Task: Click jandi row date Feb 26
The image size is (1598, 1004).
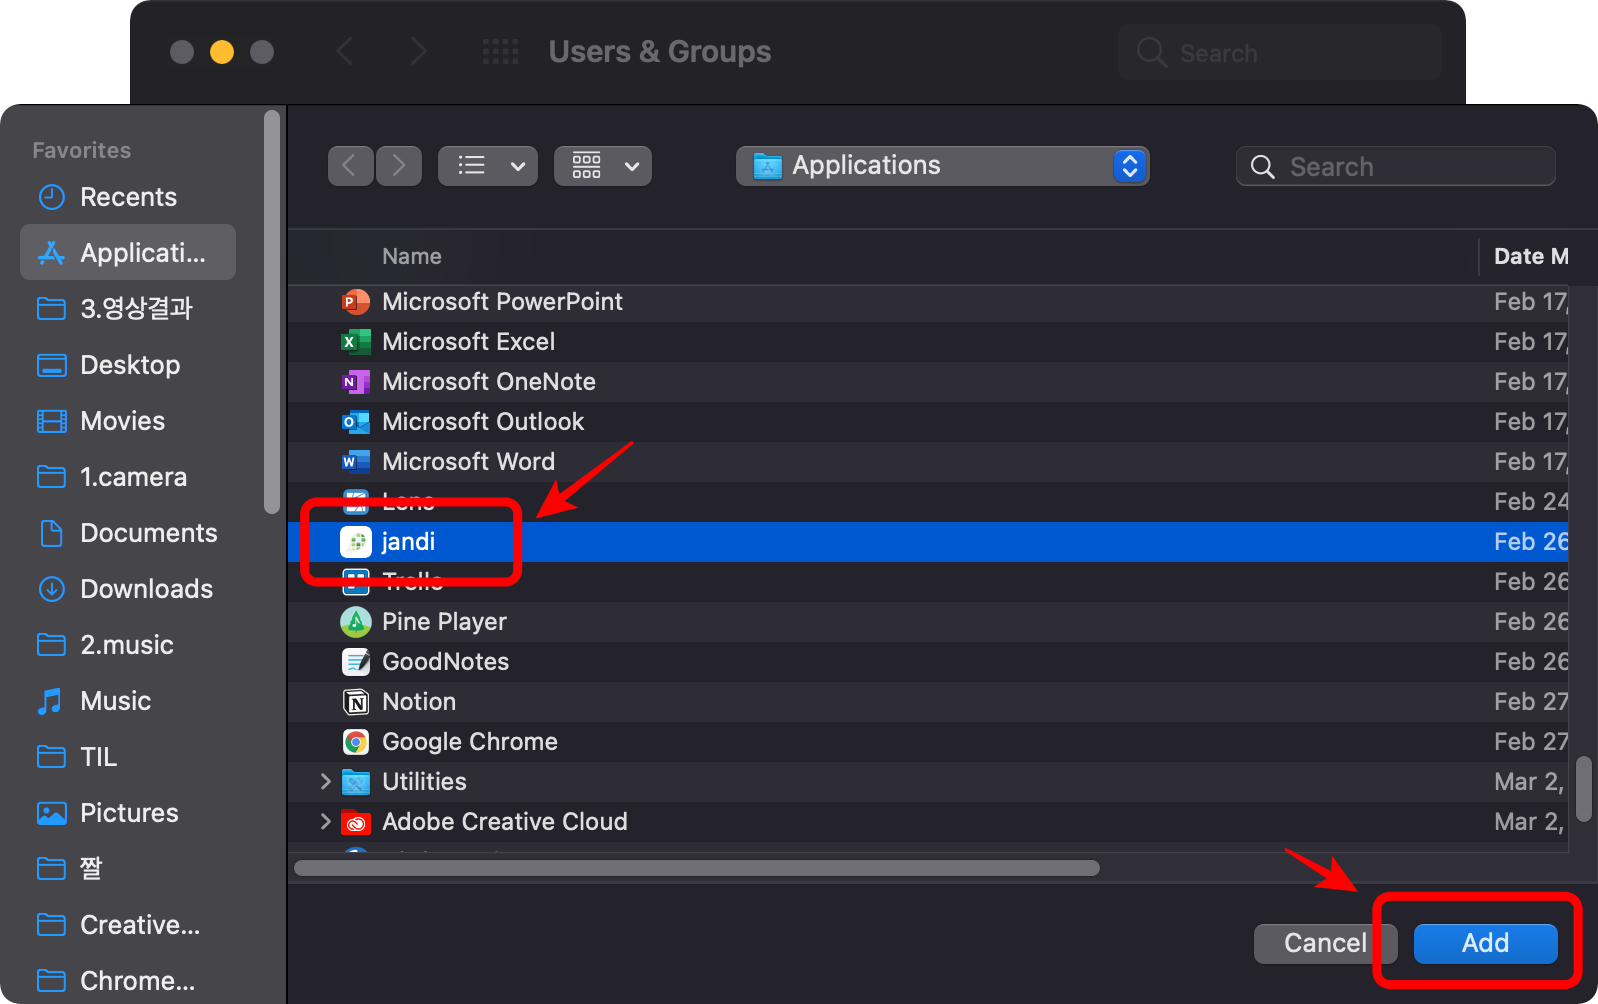Action: [x=1531, y=542]
